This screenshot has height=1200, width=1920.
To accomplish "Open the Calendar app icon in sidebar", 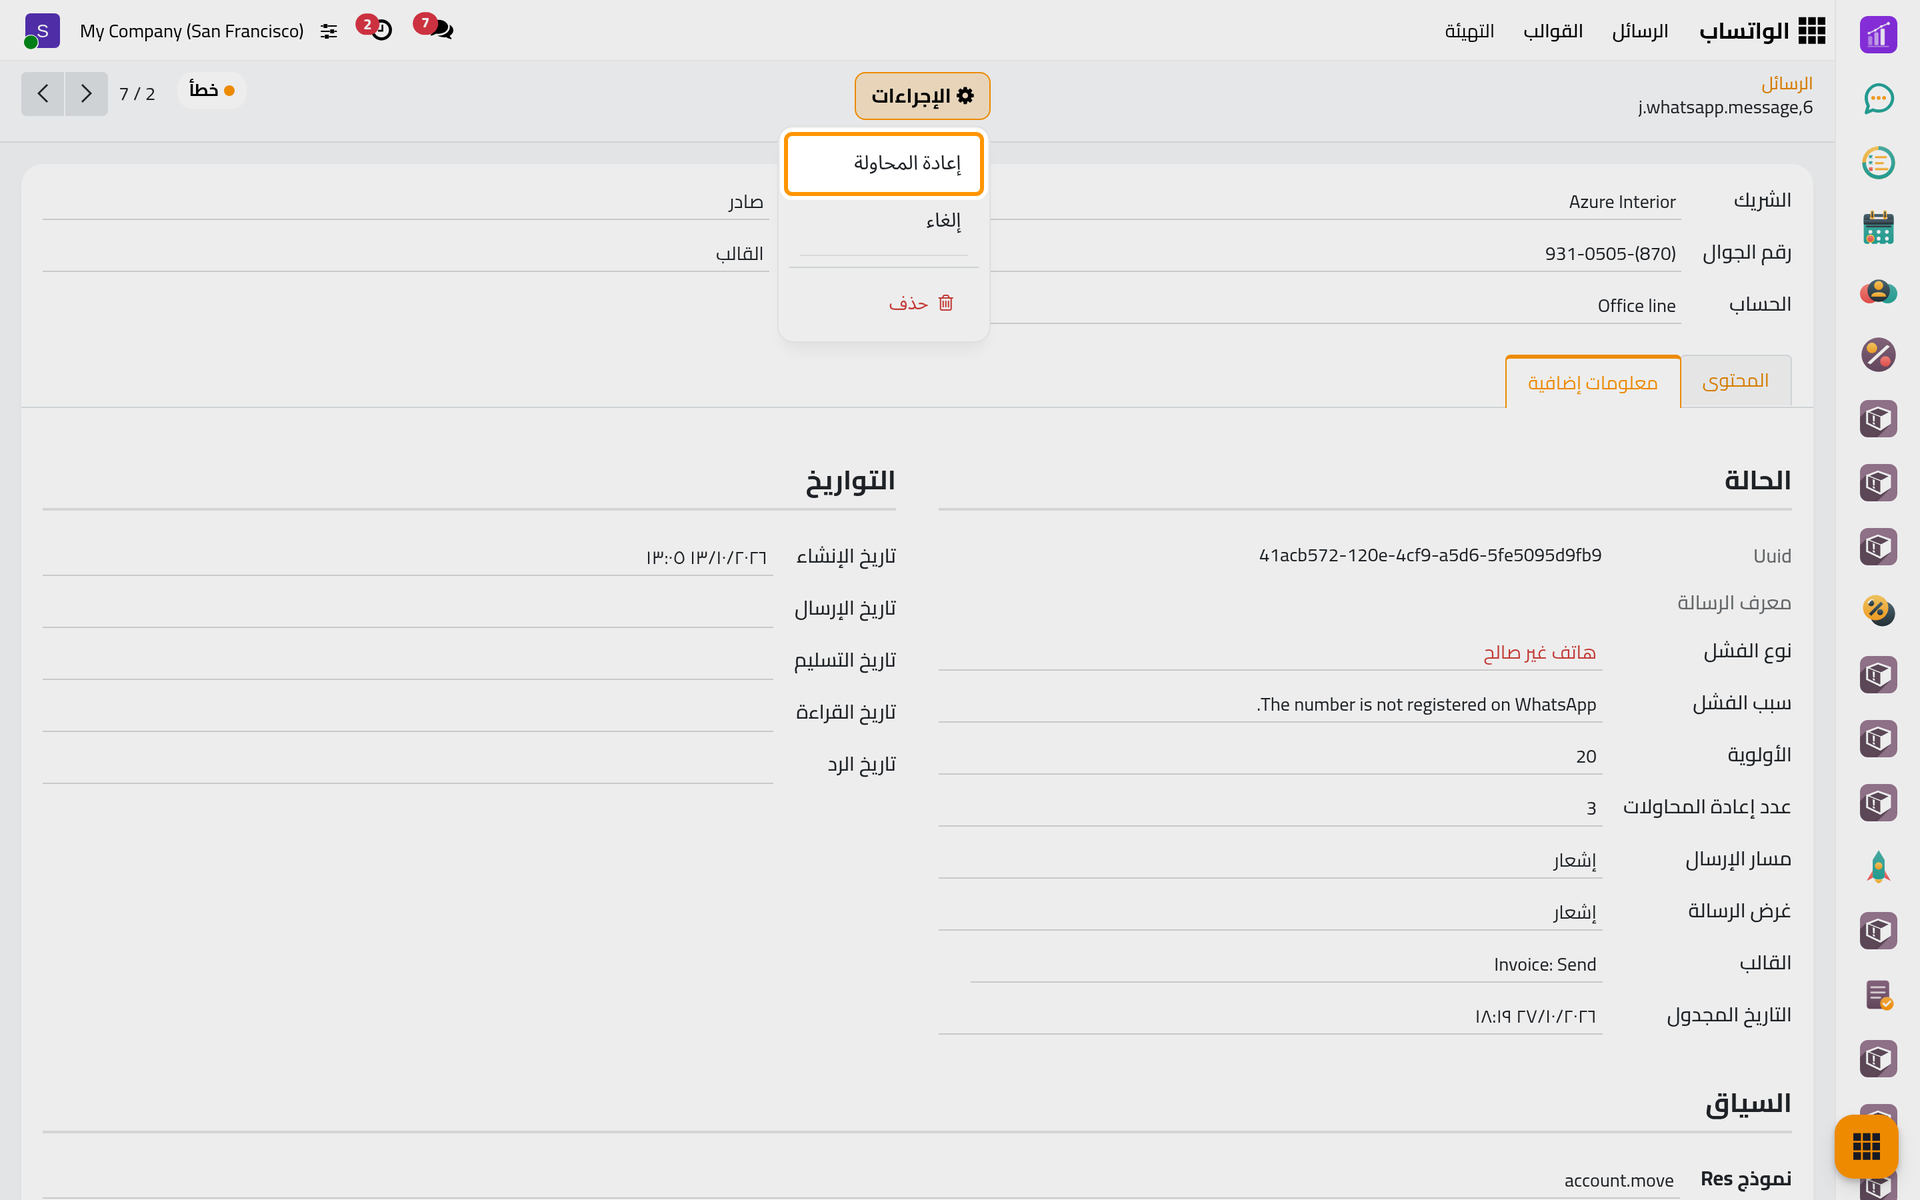I will (1878, 227).
